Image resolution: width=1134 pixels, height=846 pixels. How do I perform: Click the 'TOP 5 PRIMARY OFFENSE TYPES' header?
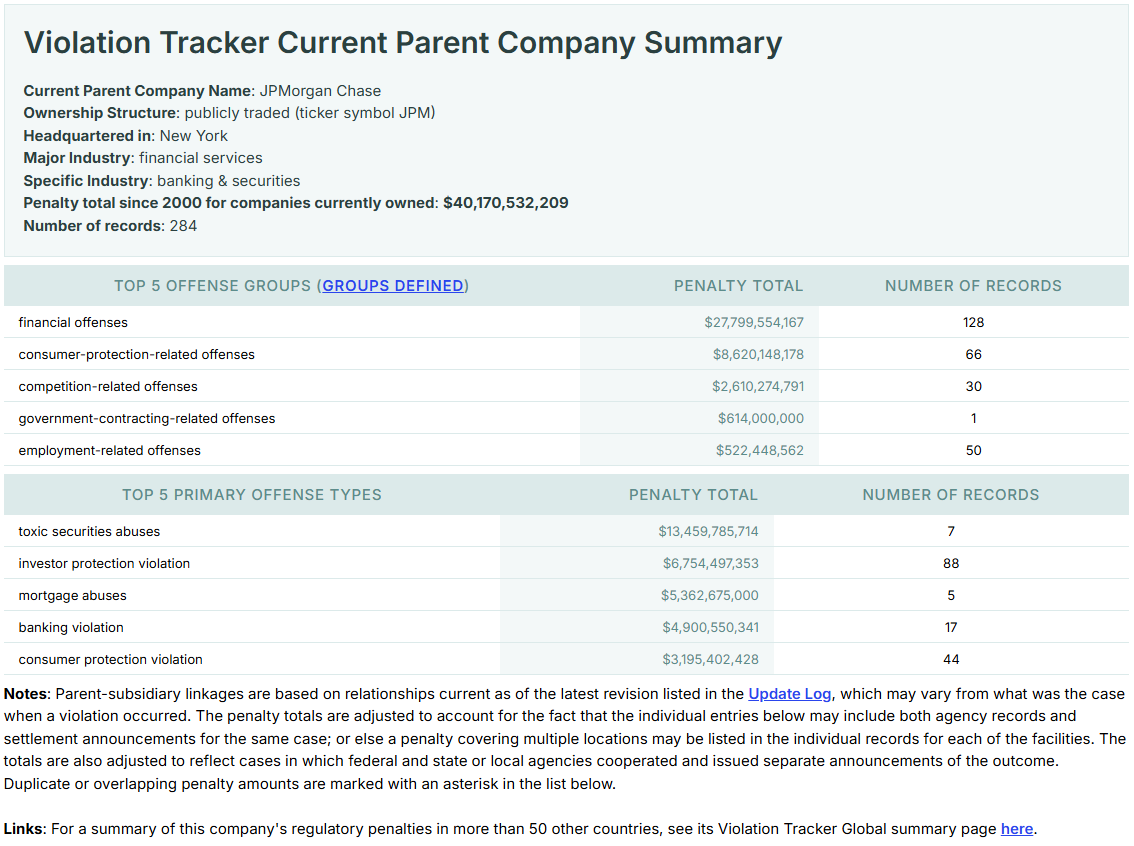point(252,495)
